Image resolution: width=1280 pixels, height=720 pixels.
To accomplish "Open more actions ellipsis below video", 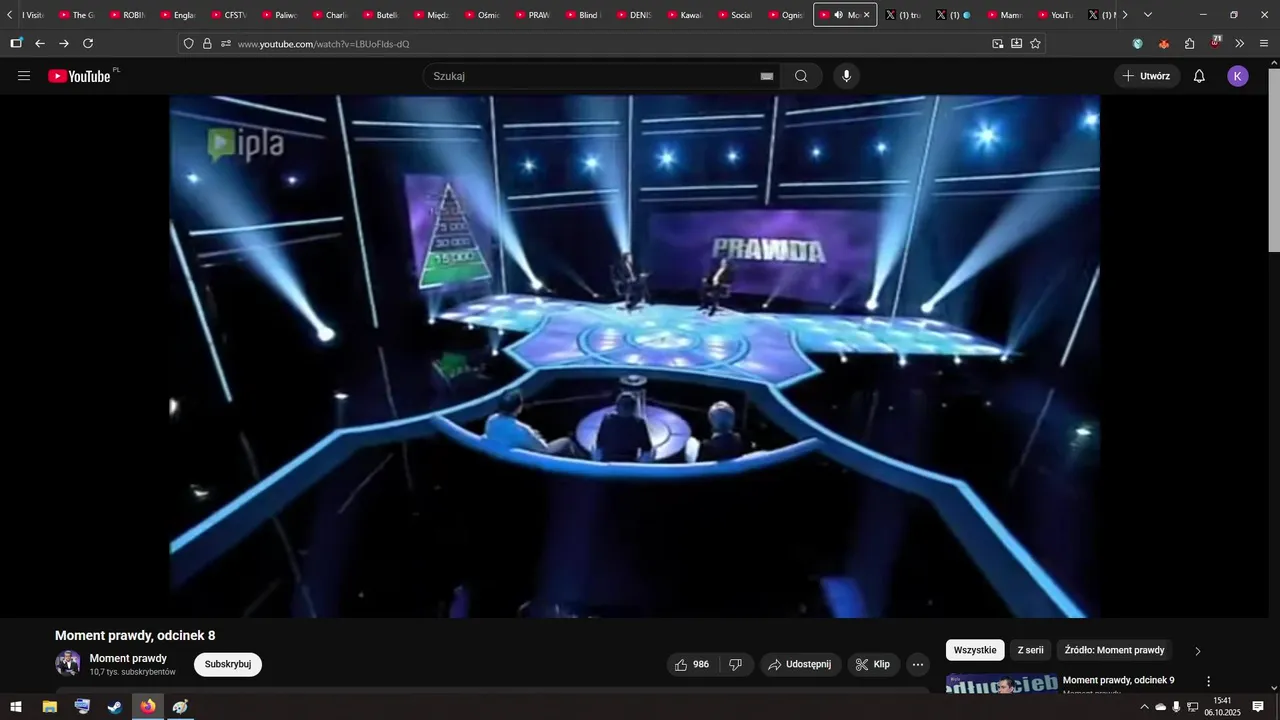I will tap(918, 664).
